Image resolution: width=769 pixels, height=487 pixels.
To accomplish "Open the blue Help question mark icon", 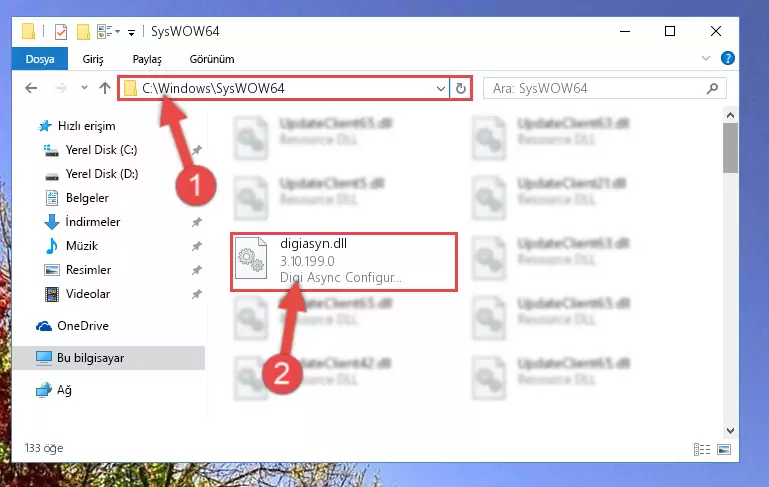I will 727,58.
